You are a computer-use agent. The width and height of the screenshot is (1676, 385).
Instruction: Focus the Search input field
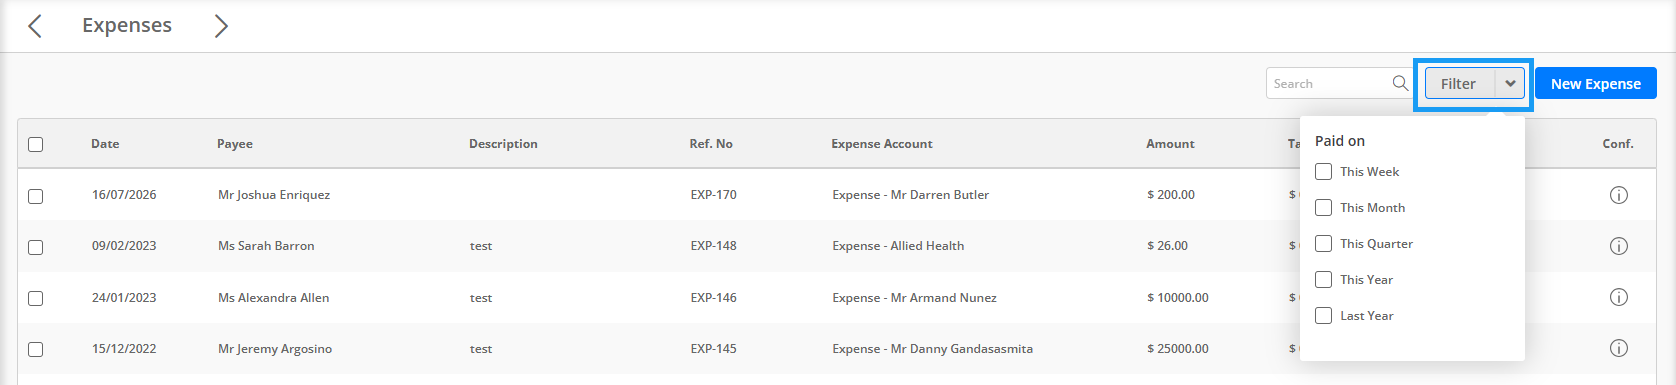(x=1330, y=84)
